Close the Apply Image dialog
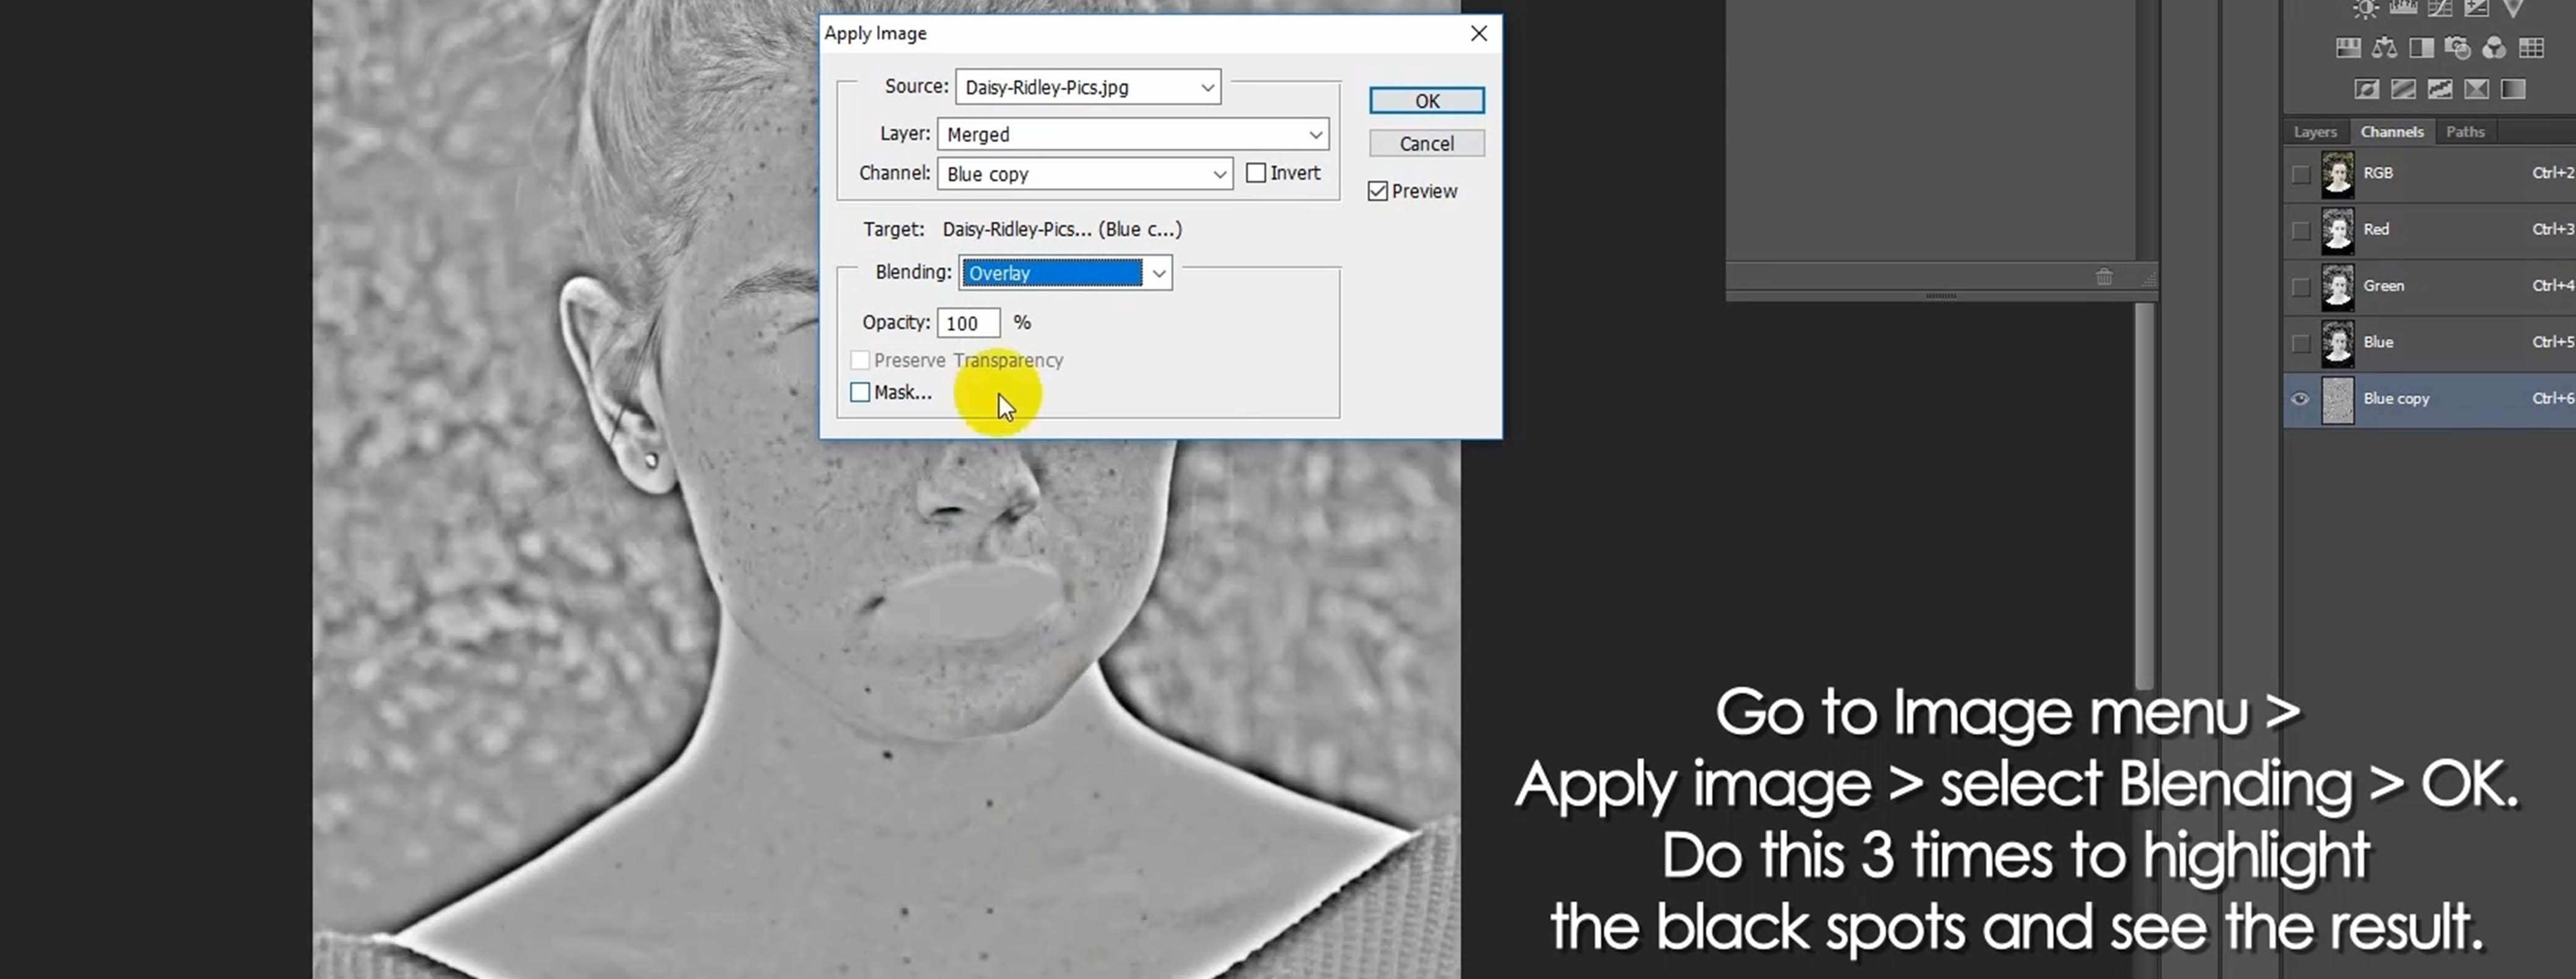Screen dimensions: 2576x979 coord(1479,33)
